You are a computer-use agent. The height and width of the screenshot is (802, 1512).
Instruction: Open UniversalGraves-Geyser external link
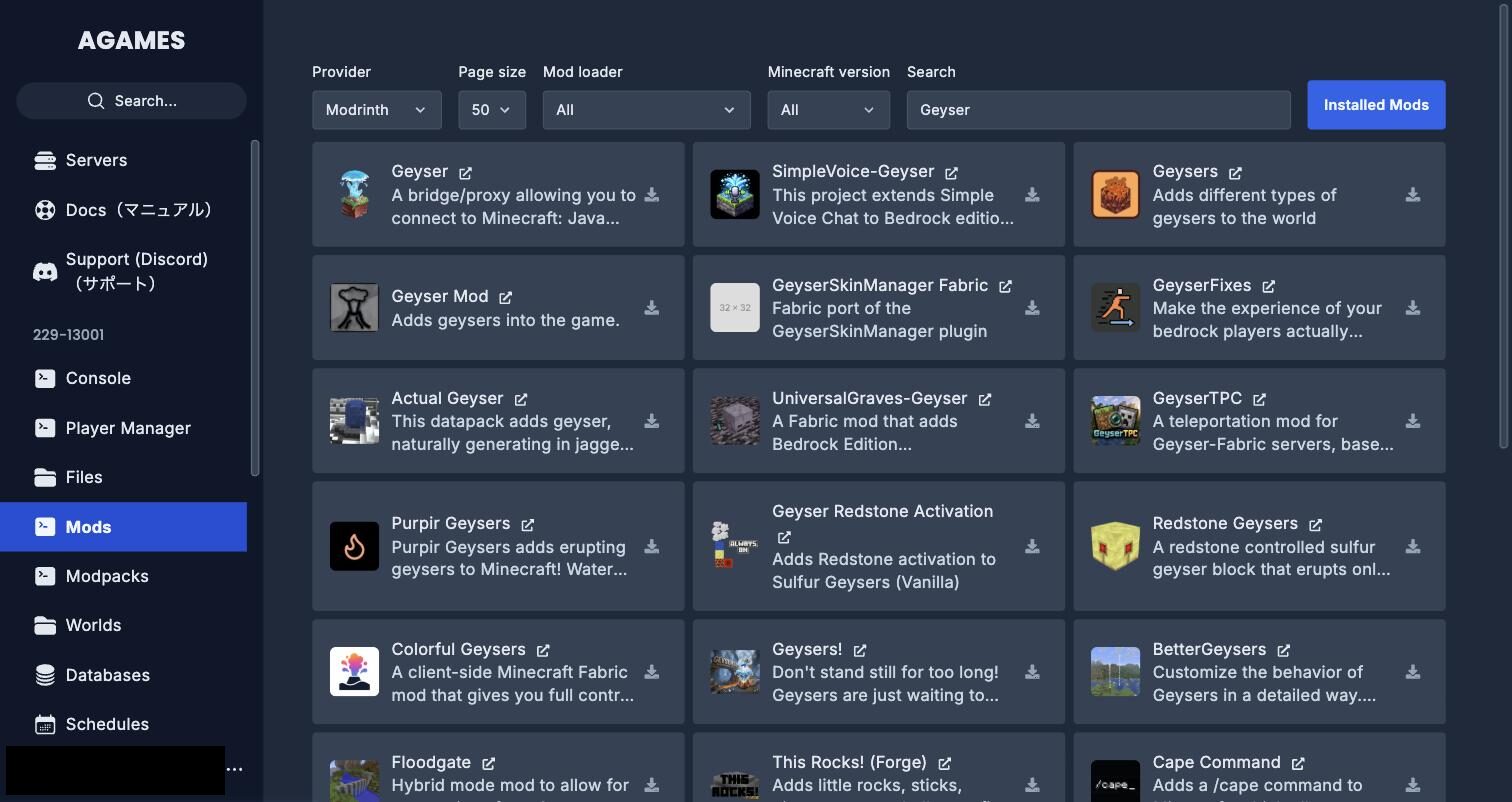coord(984,399)
